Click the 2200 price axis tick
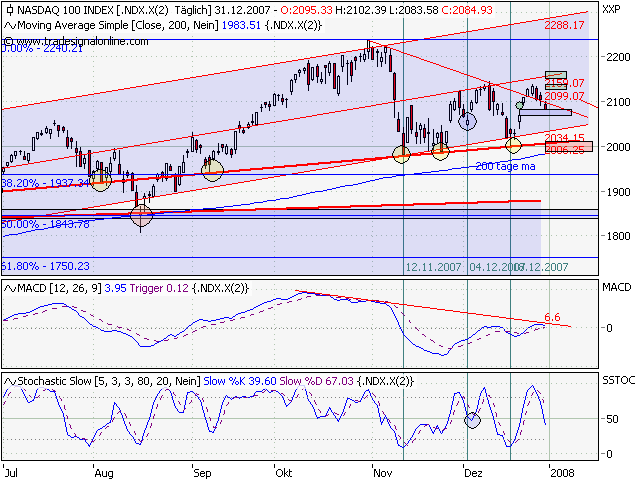The height and width of the screenshot is (480, 640). (618, 57)
